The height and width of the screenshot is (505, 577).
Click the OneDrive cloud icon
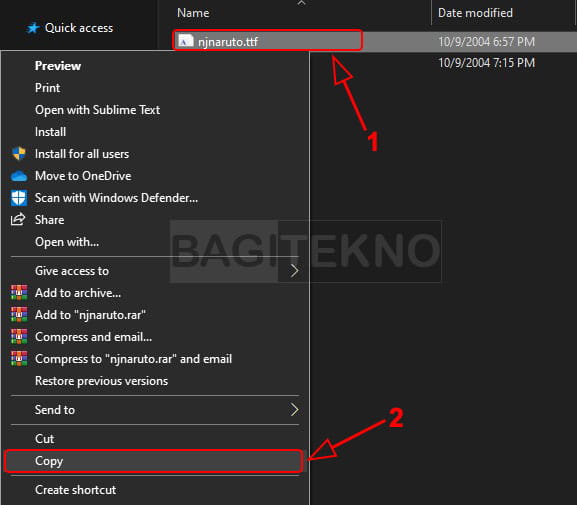coord(19,176)
